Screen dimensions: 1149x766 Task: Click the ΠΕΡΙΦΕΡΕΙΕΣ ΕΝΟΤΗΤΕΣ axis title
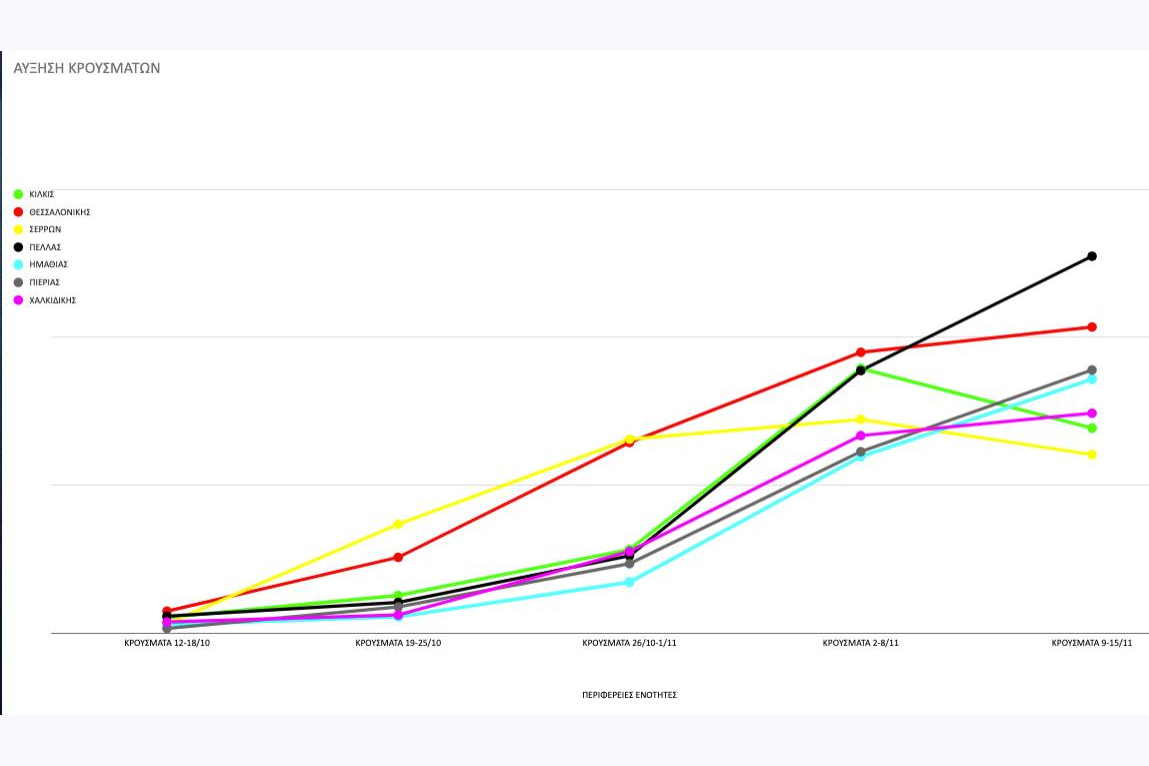coord(629,694)
